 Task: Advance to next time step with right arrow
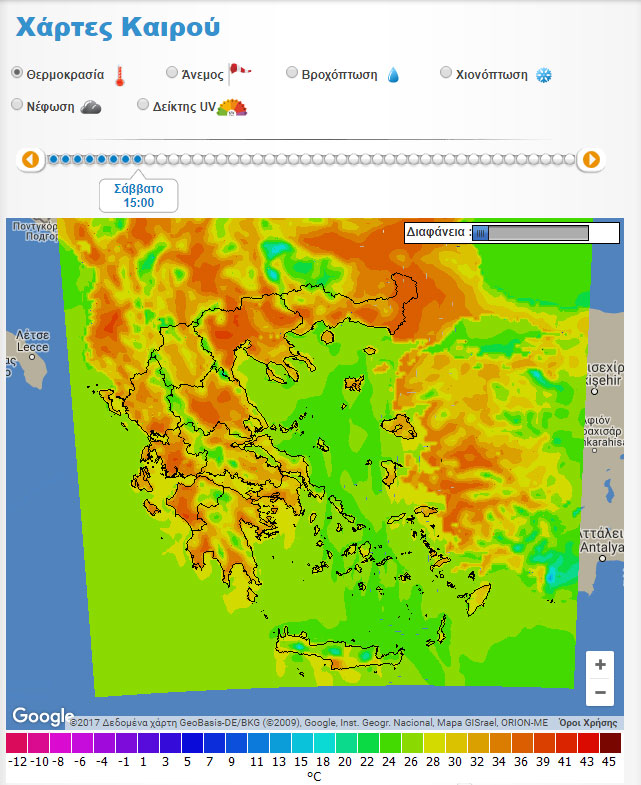click(x=591, y=159)
